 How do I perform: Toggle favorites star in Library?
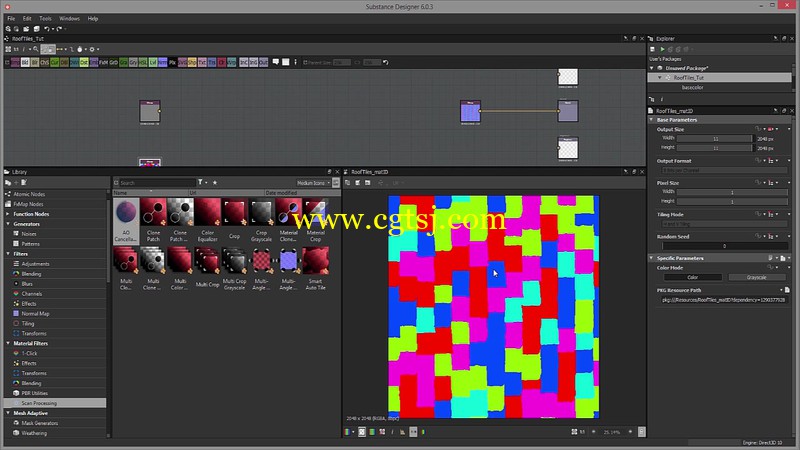pyautogui.click(x=215, y=183)
